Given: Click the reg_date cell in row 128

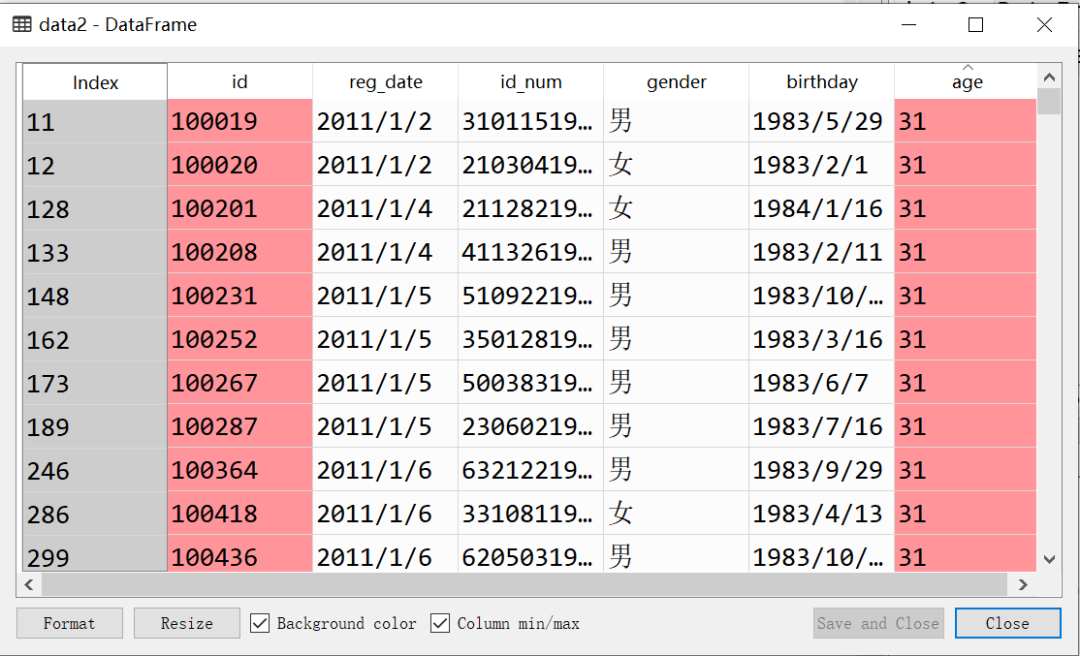Looking at the screenshot, I should pos(385,208).
